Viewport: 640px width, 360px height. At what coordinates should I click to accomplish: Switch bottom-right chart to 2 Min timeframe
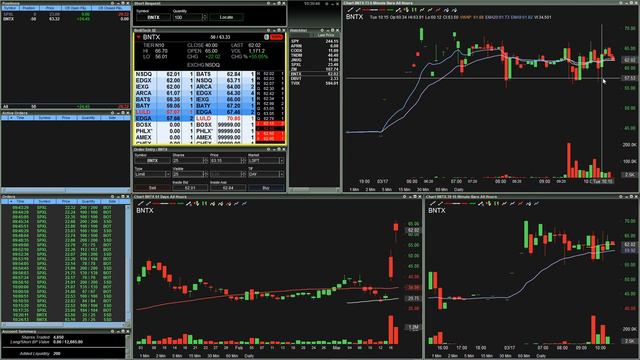453,356
